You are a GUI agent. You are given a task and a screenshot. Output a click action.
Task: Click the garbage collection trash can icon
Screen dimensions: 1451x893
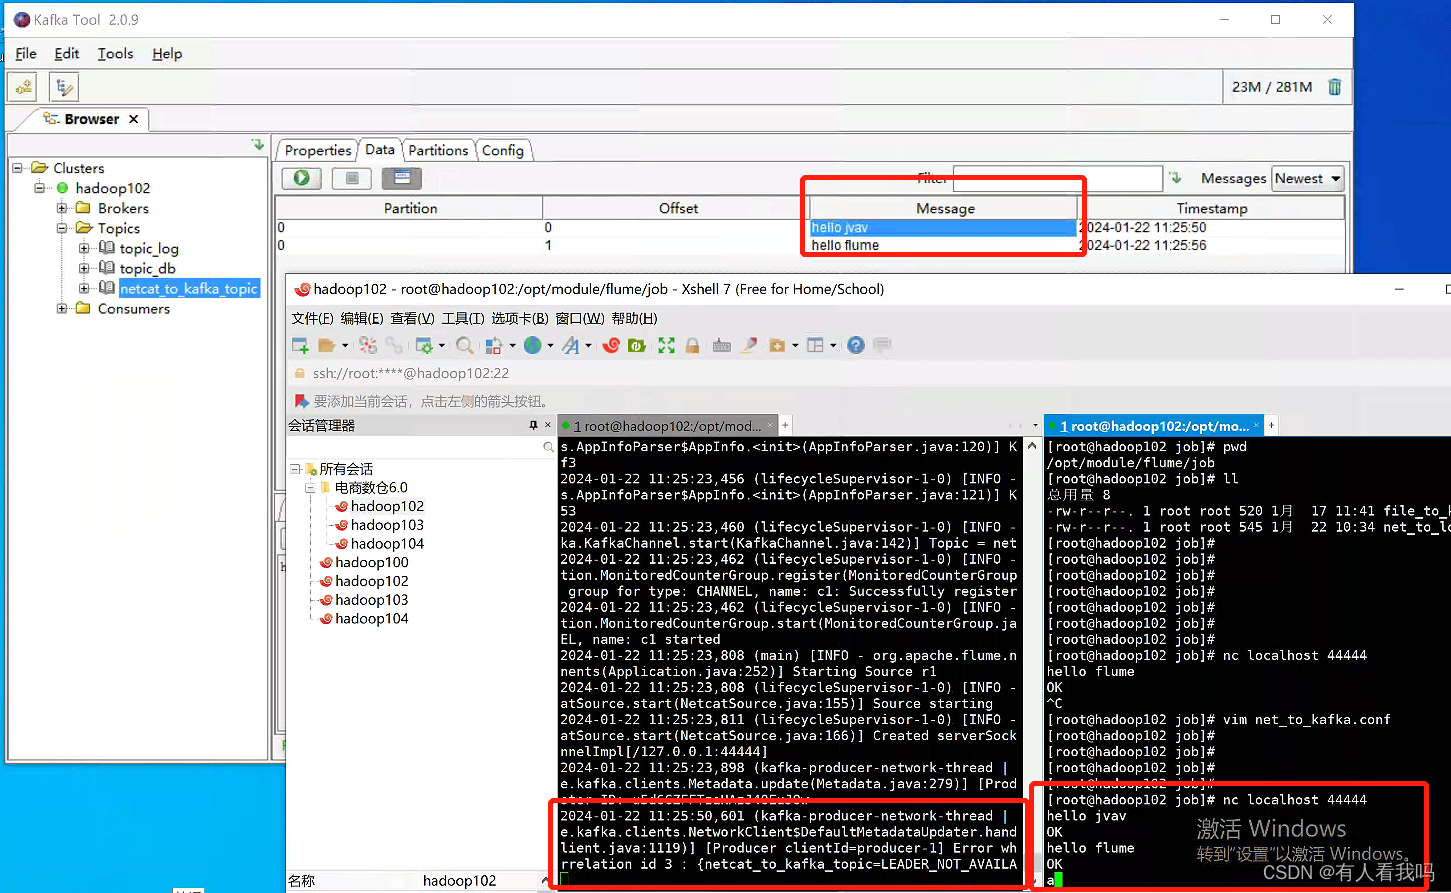click(1334, 87)
